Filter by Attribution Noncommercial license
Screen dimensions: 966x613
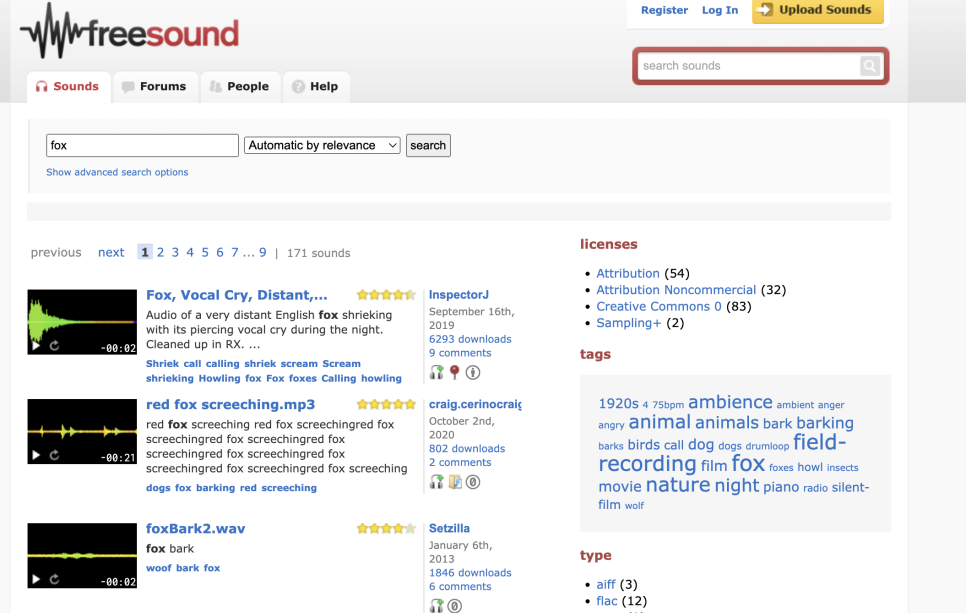(676, 290)
